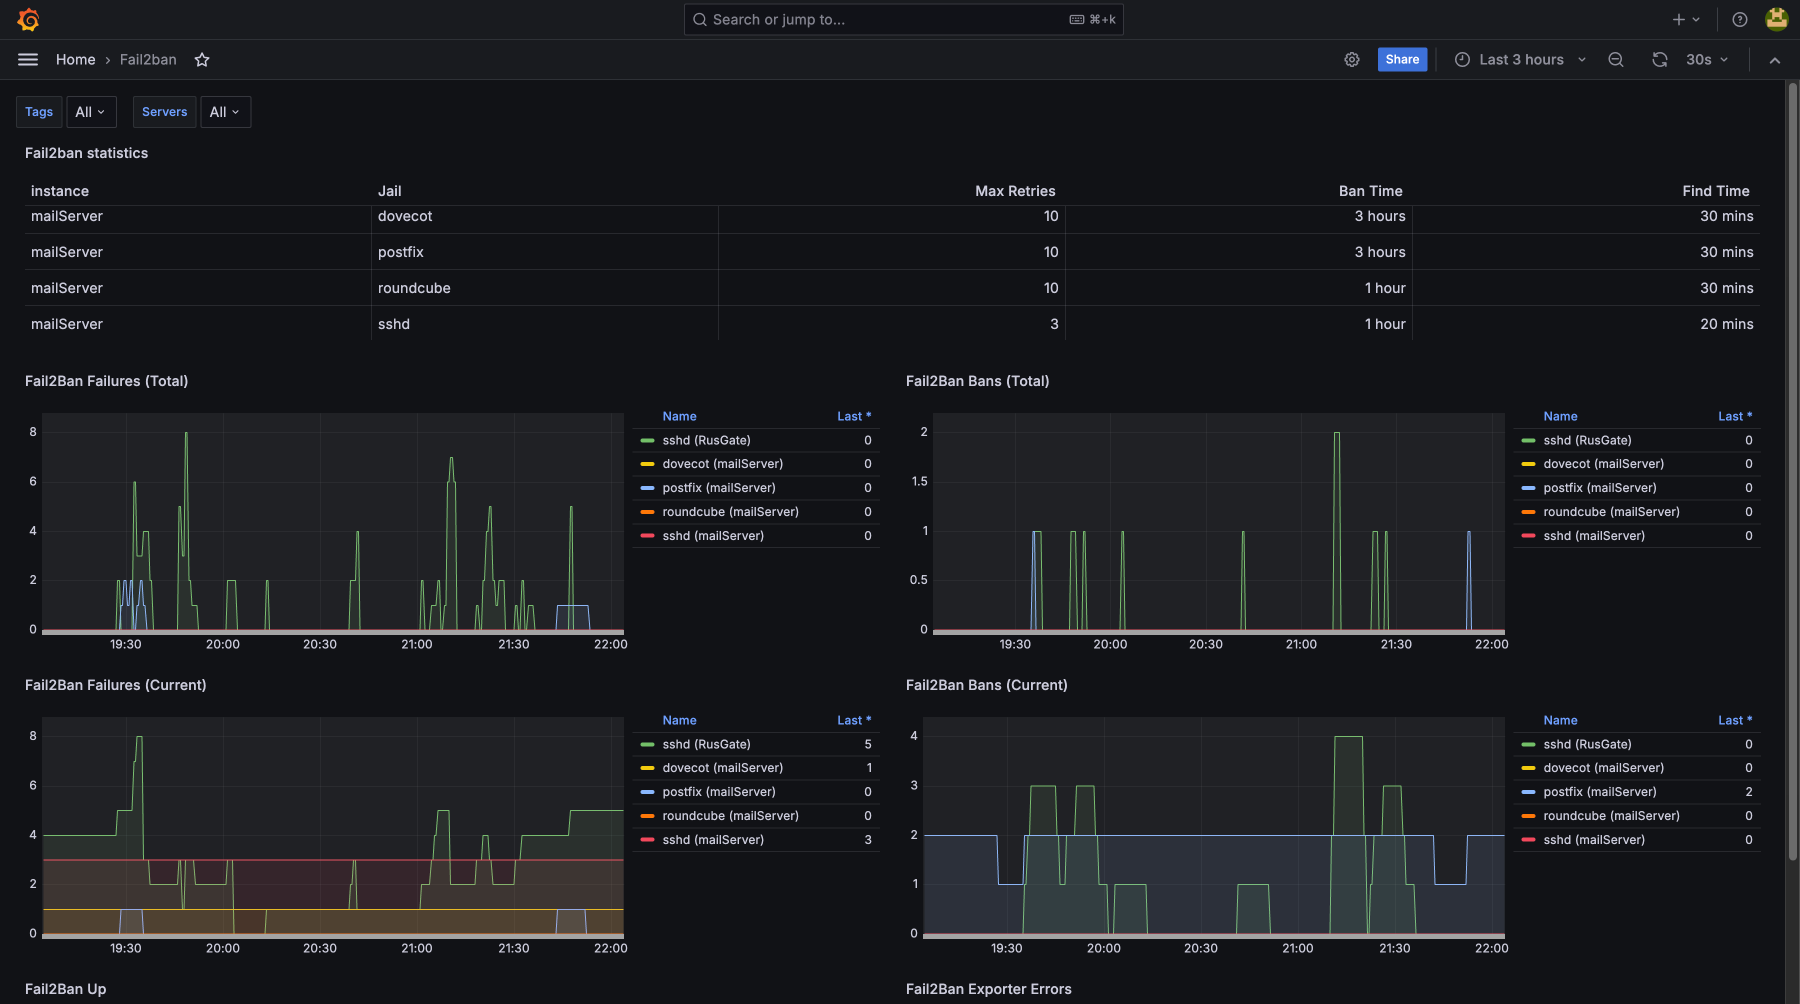Viewport: 1800px width, 1004px height.
Task: Expand the Last 3 hours time picker
Action: [x=1520, y=60]
